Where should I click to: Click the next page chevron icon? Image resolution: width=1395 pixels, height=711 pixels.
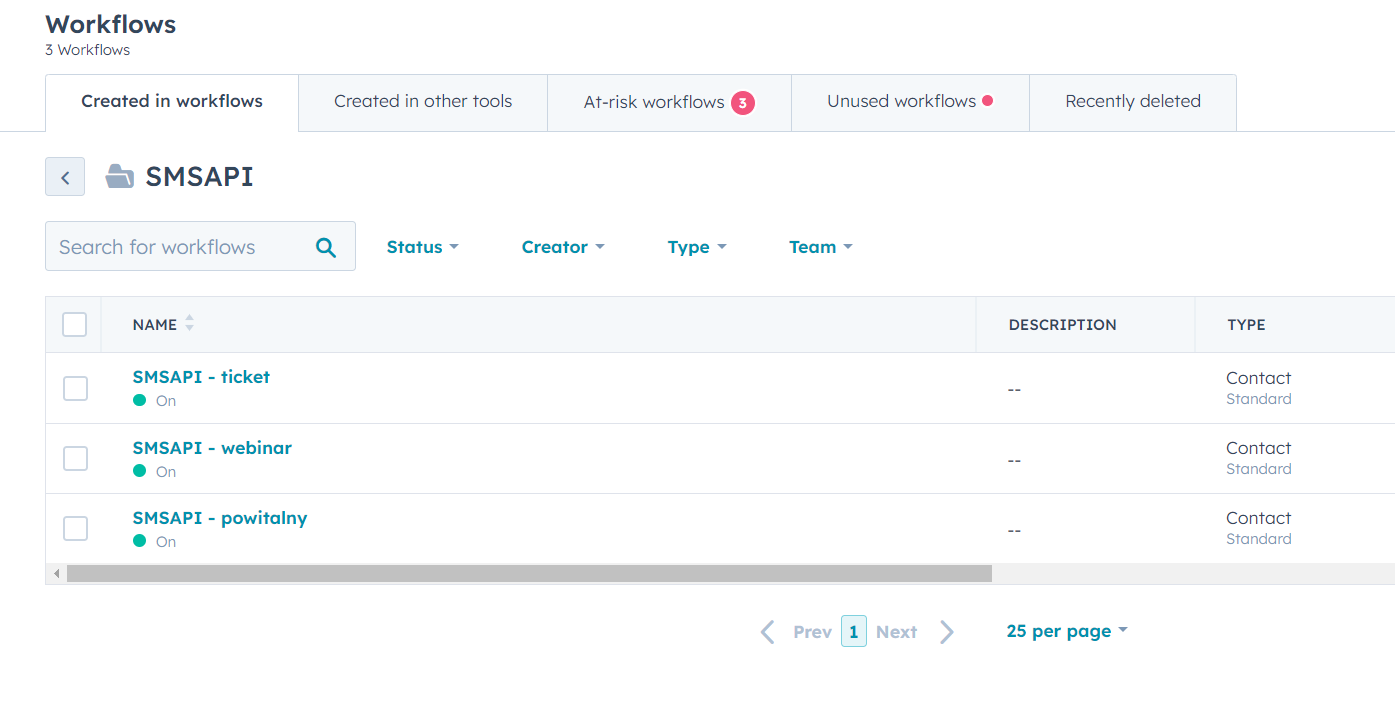point(946,632)
